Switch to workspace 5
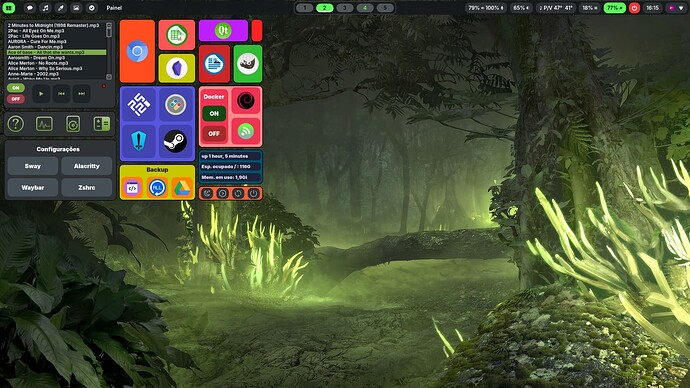Viewport: 690px width, 388px height. (385, 7)
